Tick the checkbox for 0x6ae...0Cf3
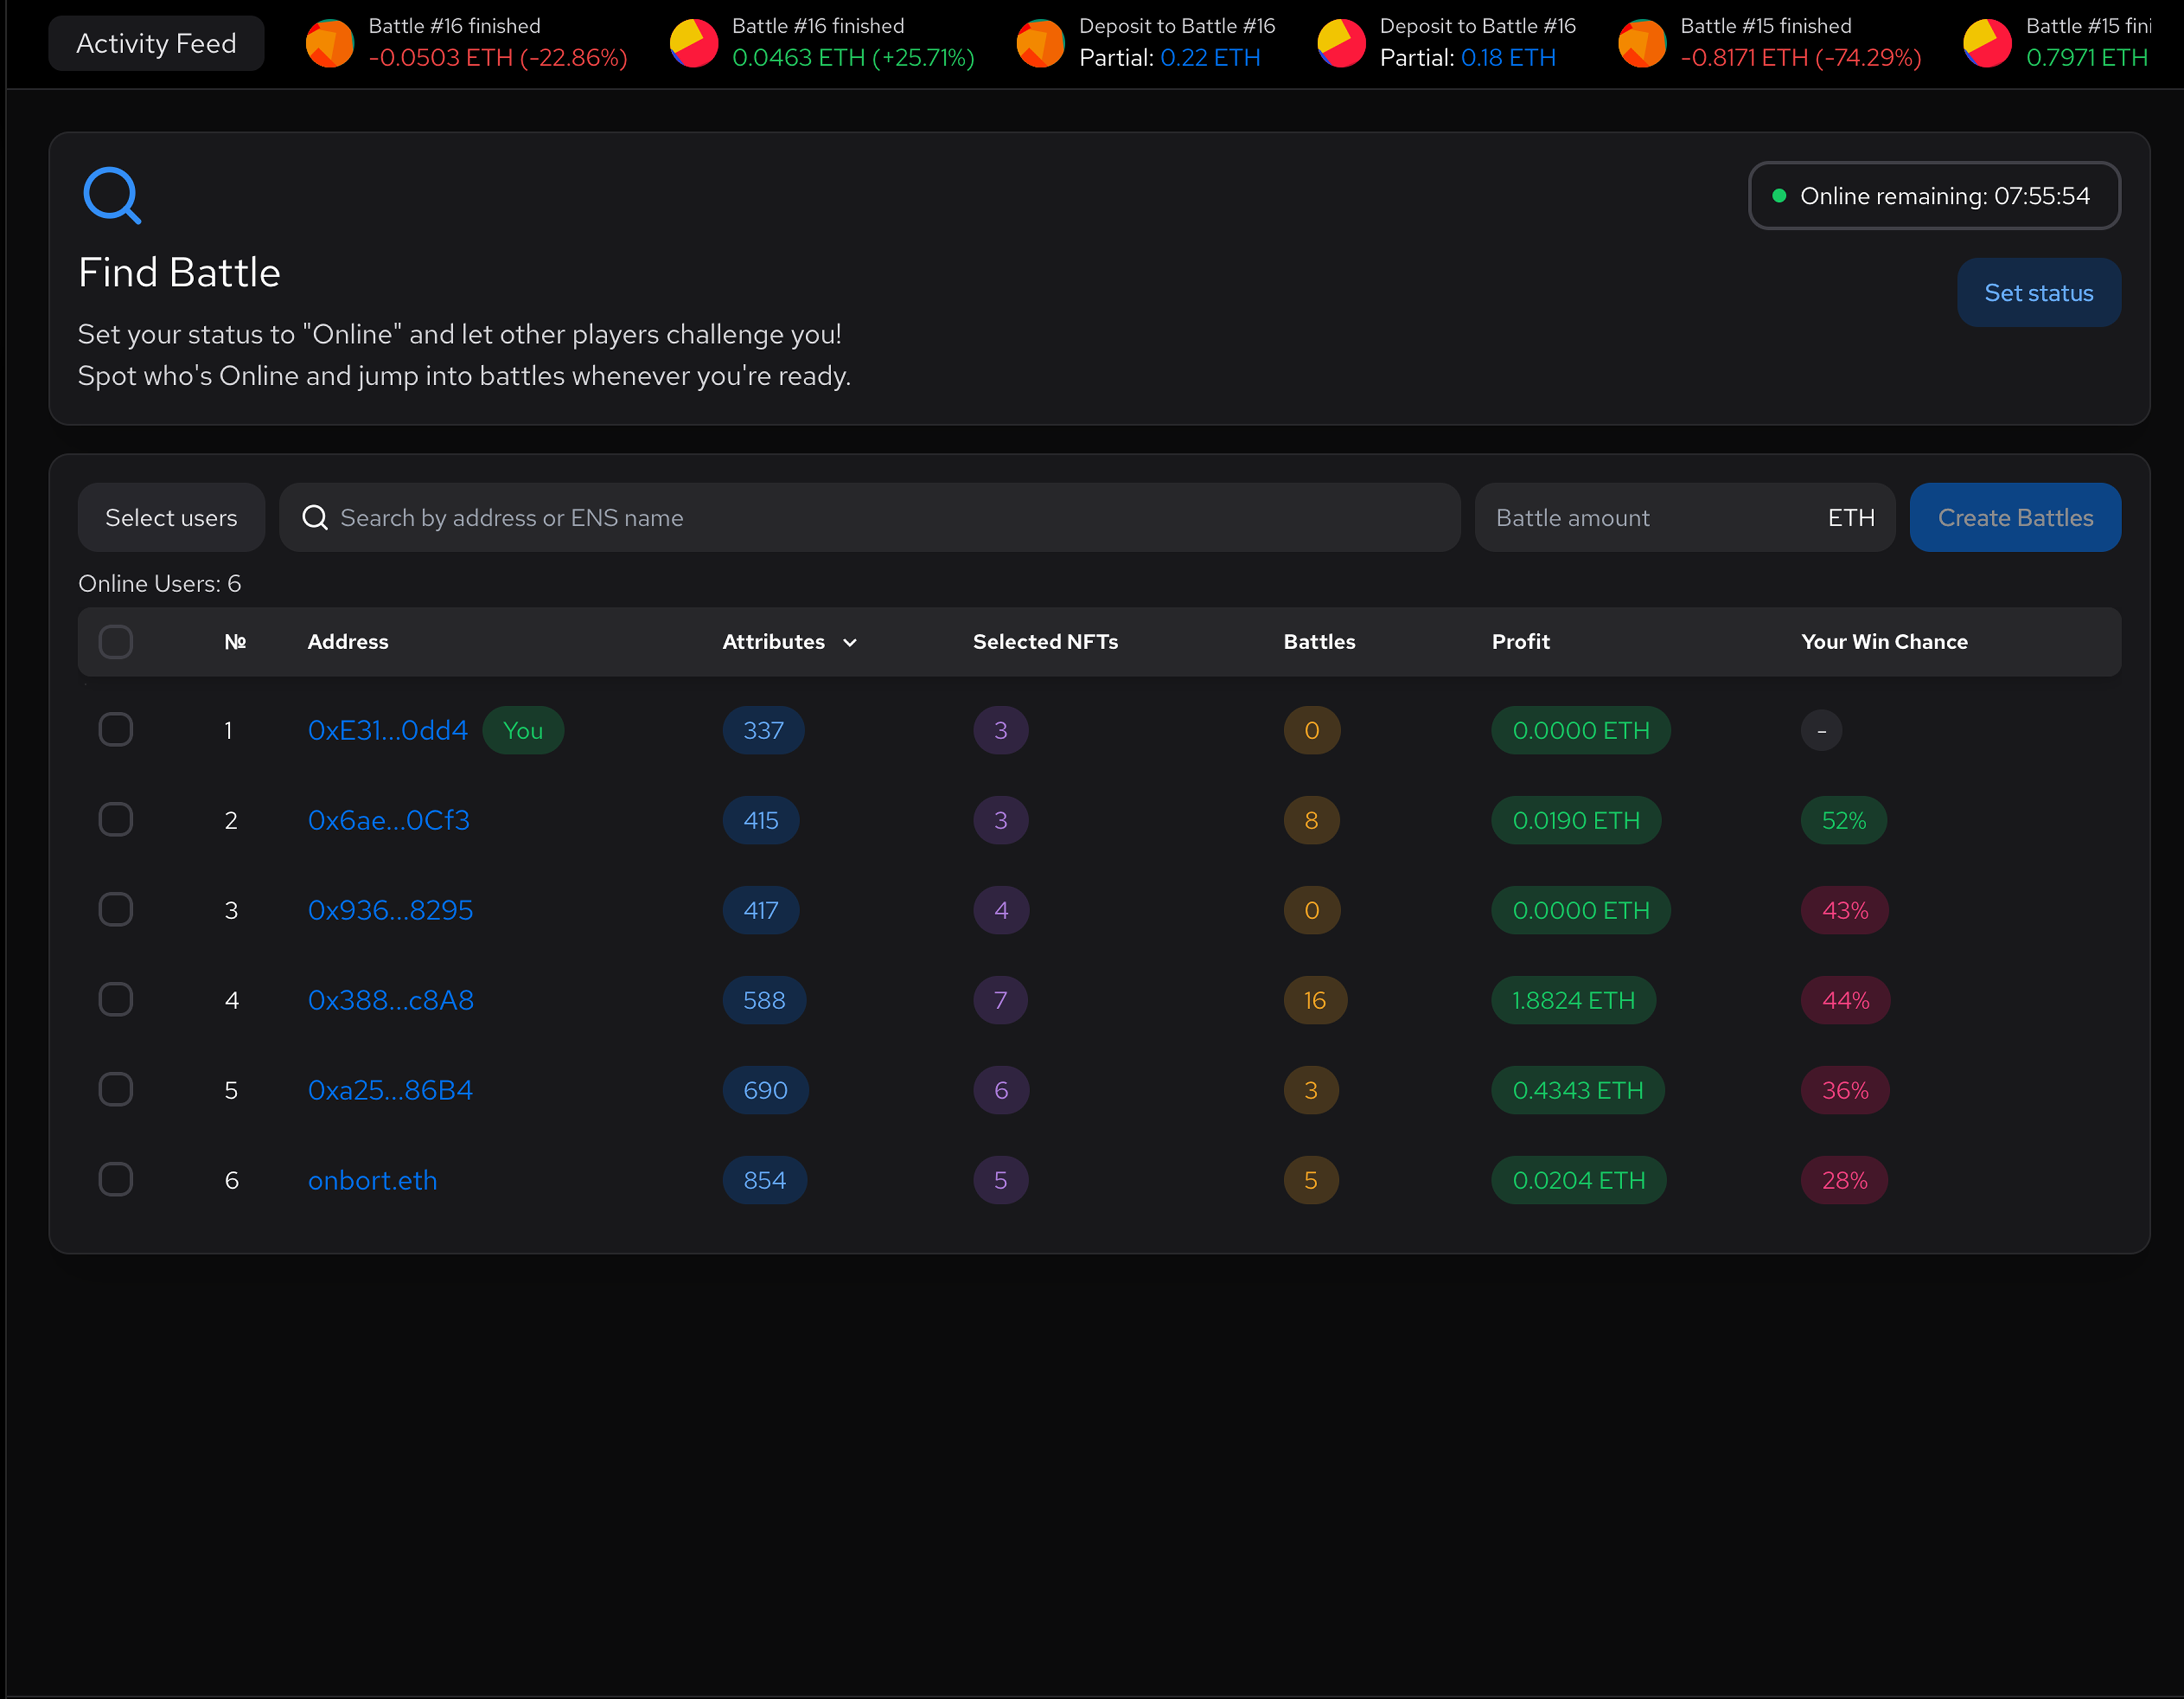This screenshot has width=2184, height=1699. click(116, 820)
